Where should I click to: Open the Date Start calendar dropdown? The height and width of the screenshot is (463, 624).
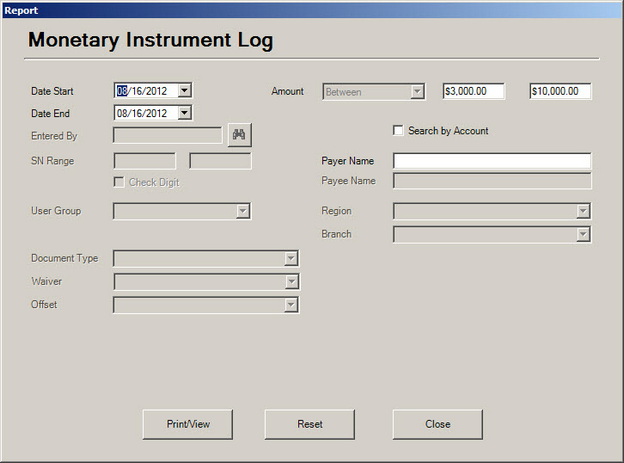[184, 91]
